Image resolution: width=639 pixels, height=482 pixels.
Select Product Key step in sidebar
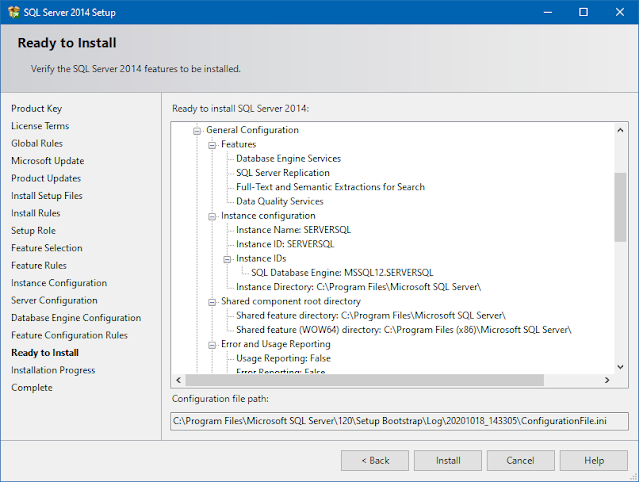click(x=36, y=108)
